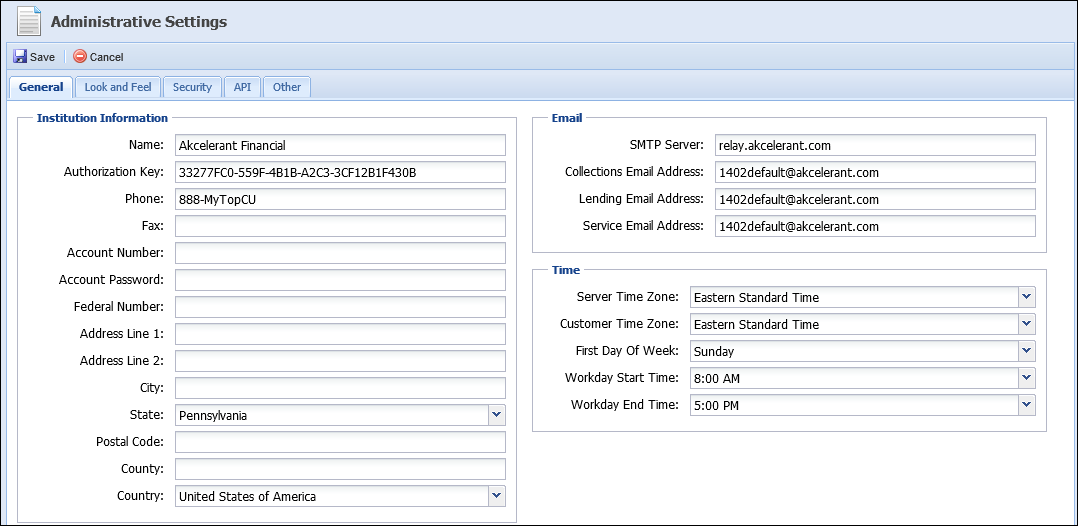Click the Address Line 1 field
This screenshot has width=1078, height=526.
(x=340, y=334)
